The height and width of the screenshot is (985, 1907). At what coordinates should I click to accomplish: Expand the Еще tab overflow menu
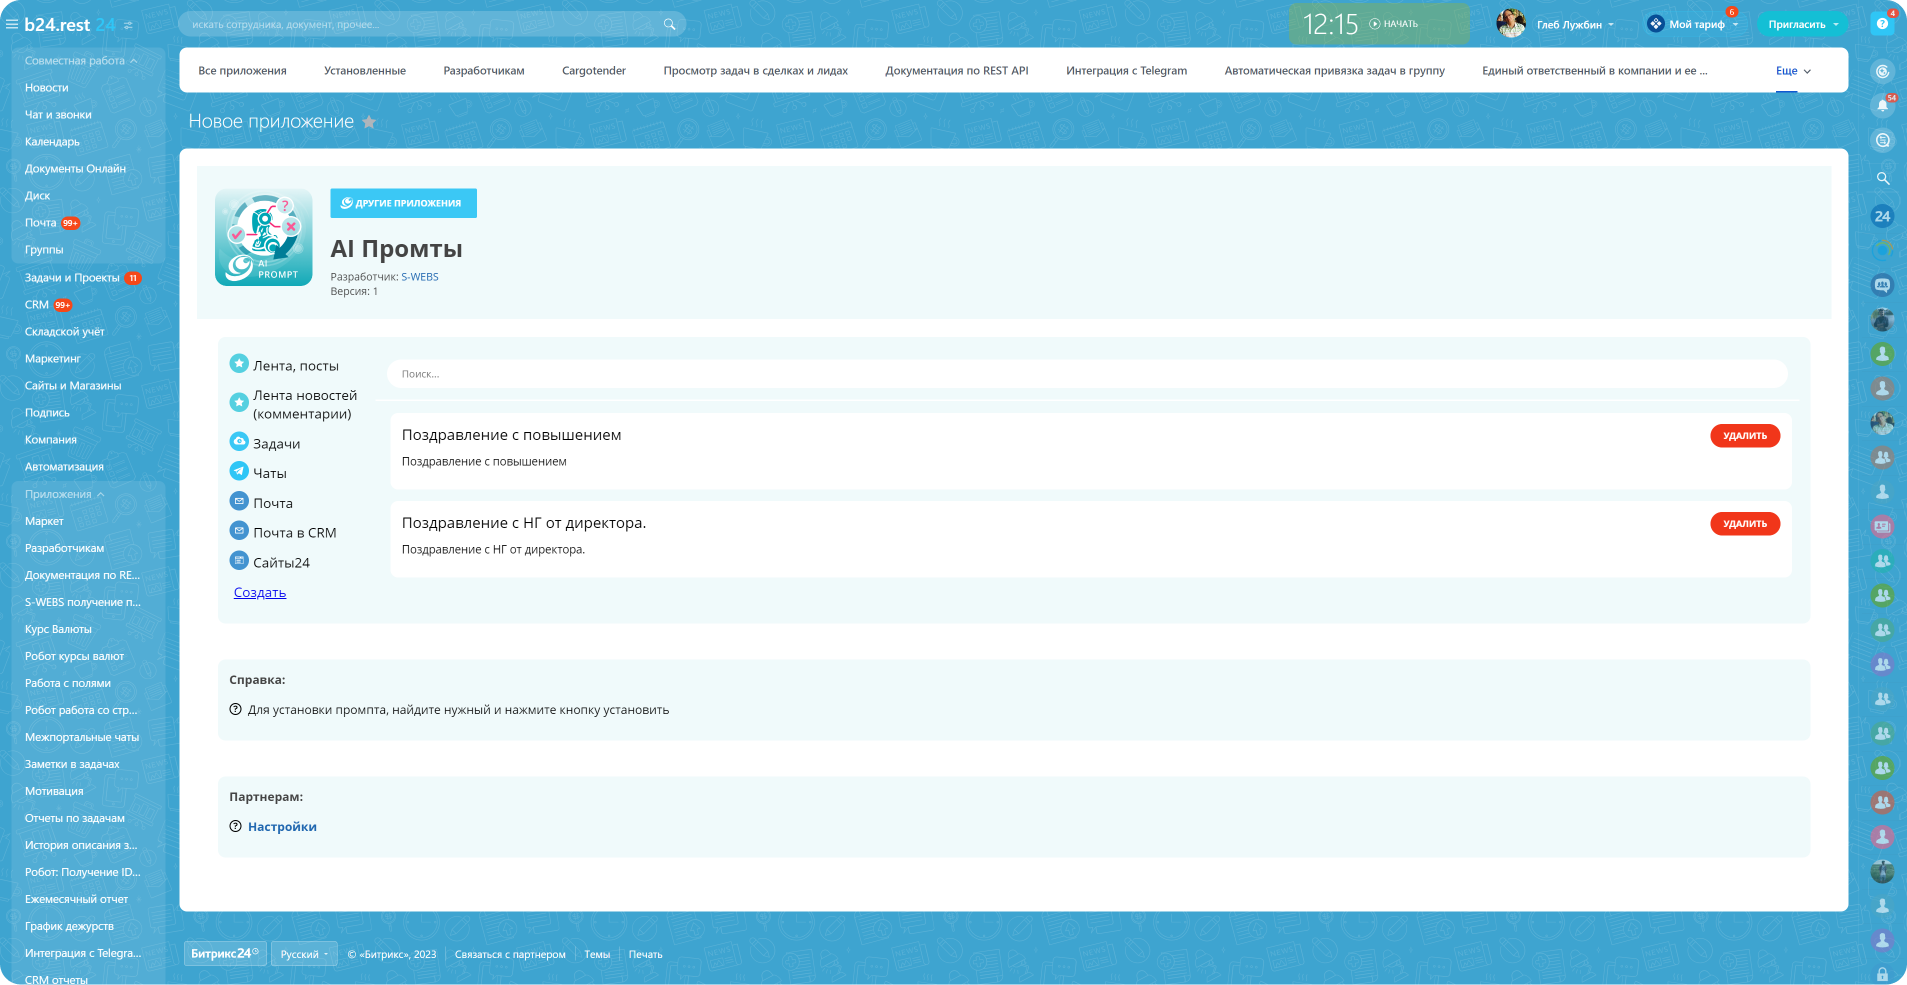click(1793, 71)
